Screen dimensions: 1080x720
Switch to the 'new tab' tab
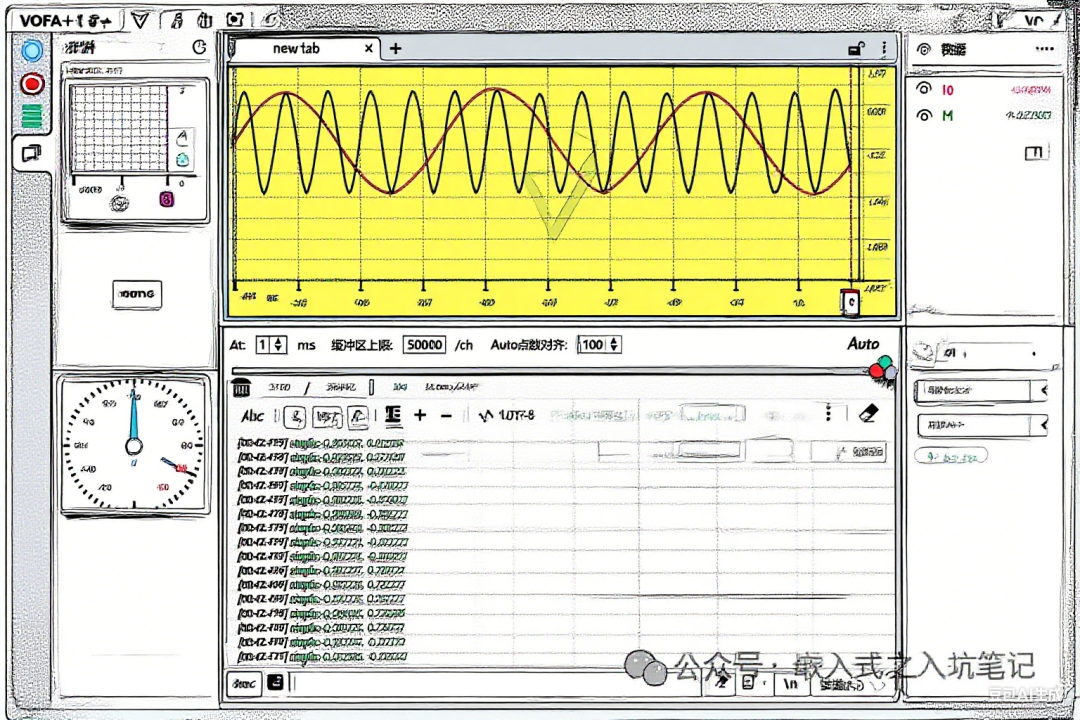(295, 48)
